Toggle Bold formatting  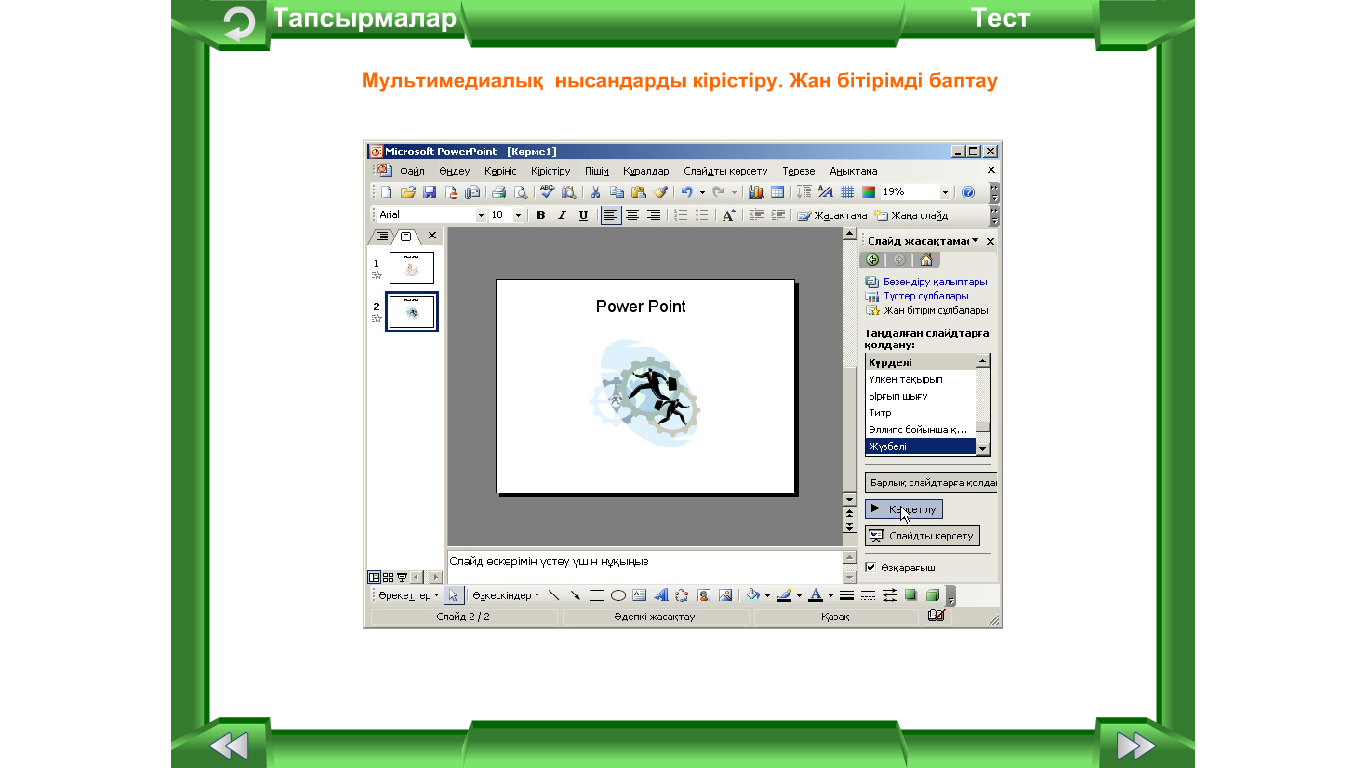[541, 215]
